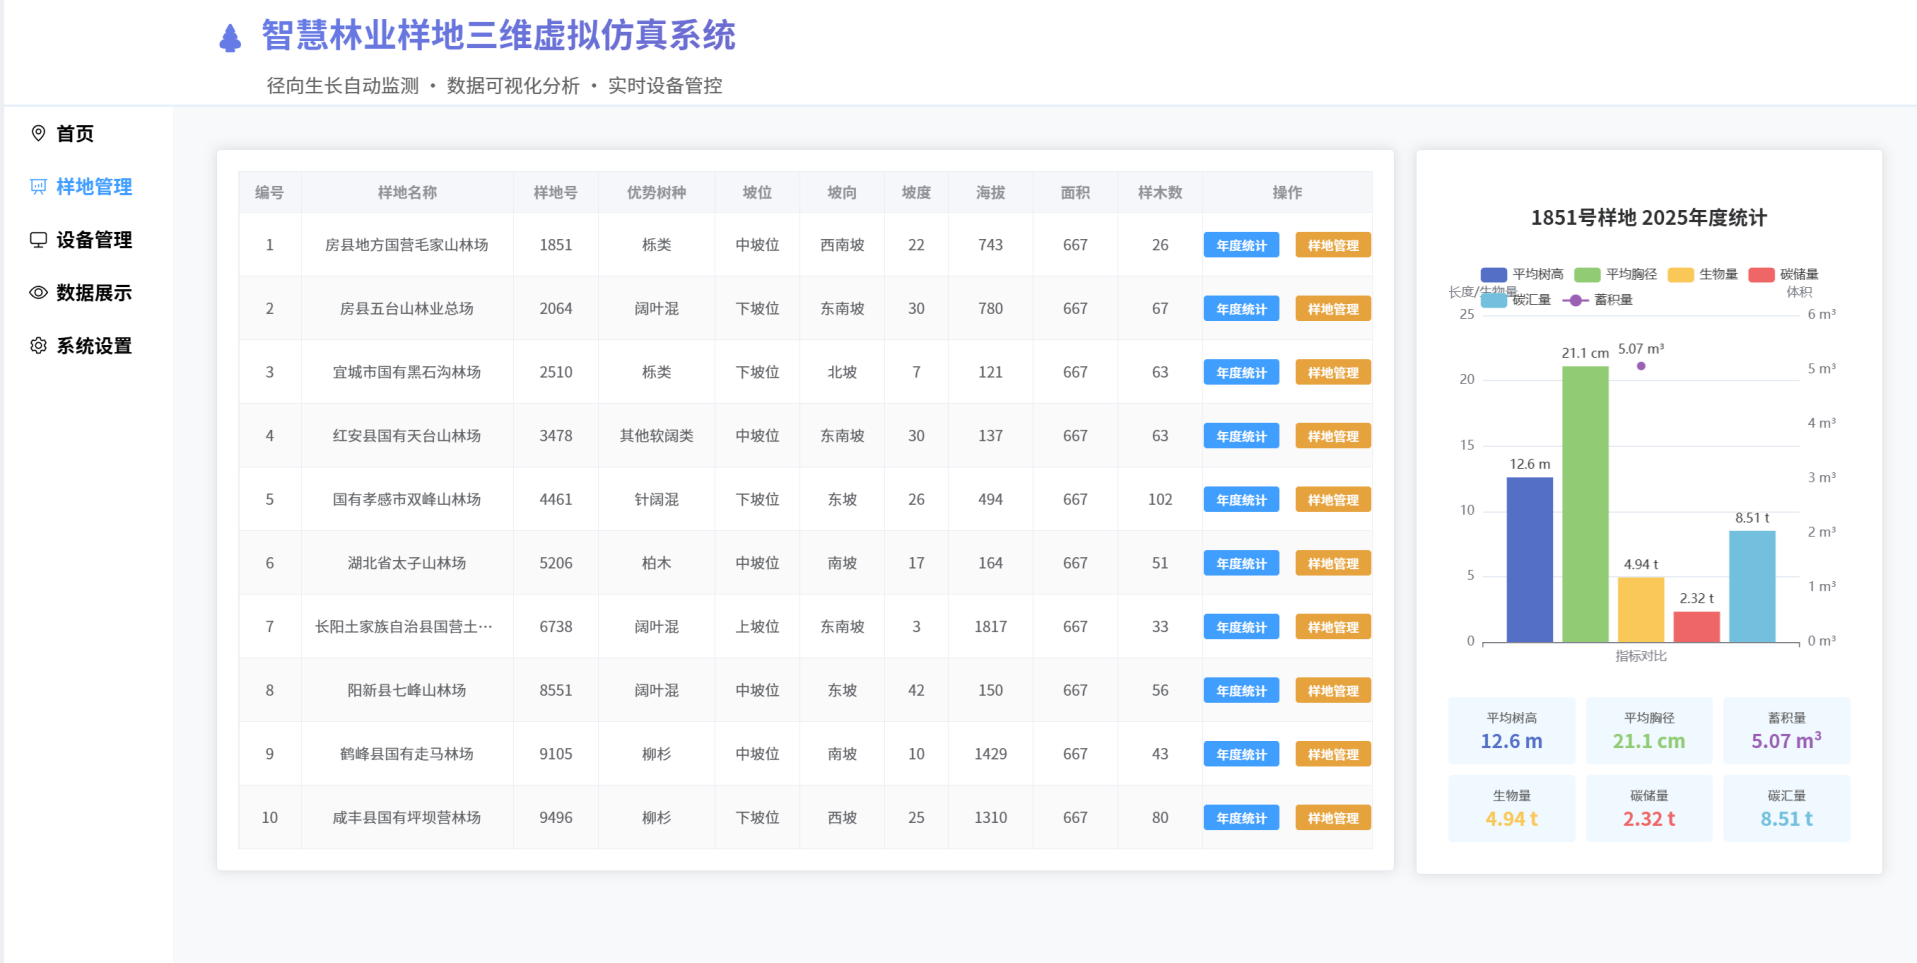Click 样地管理 button for sample plot 6738
The width and height of the screenshot is (1917, 963).
click(1333, 627)
